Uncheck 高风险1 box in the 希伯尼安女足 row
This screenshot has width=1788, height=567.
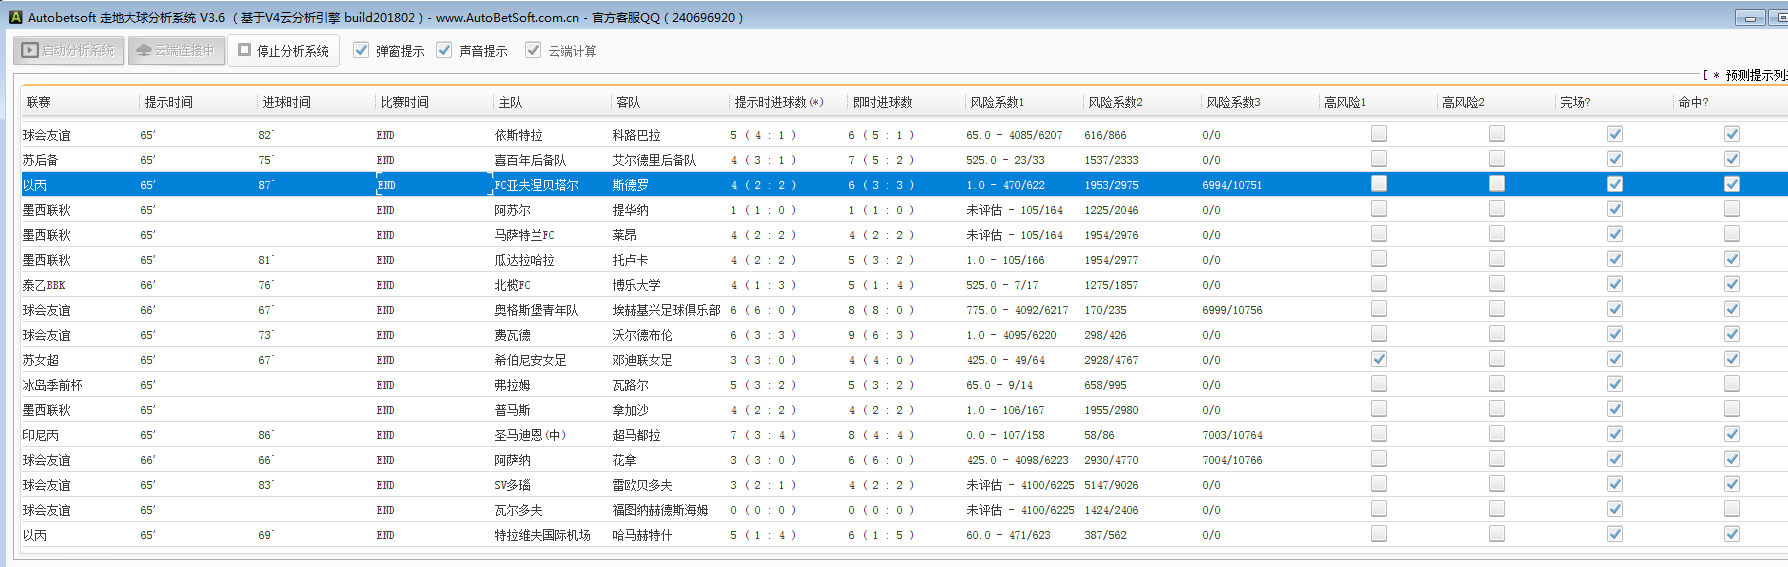coord(1379,359)
